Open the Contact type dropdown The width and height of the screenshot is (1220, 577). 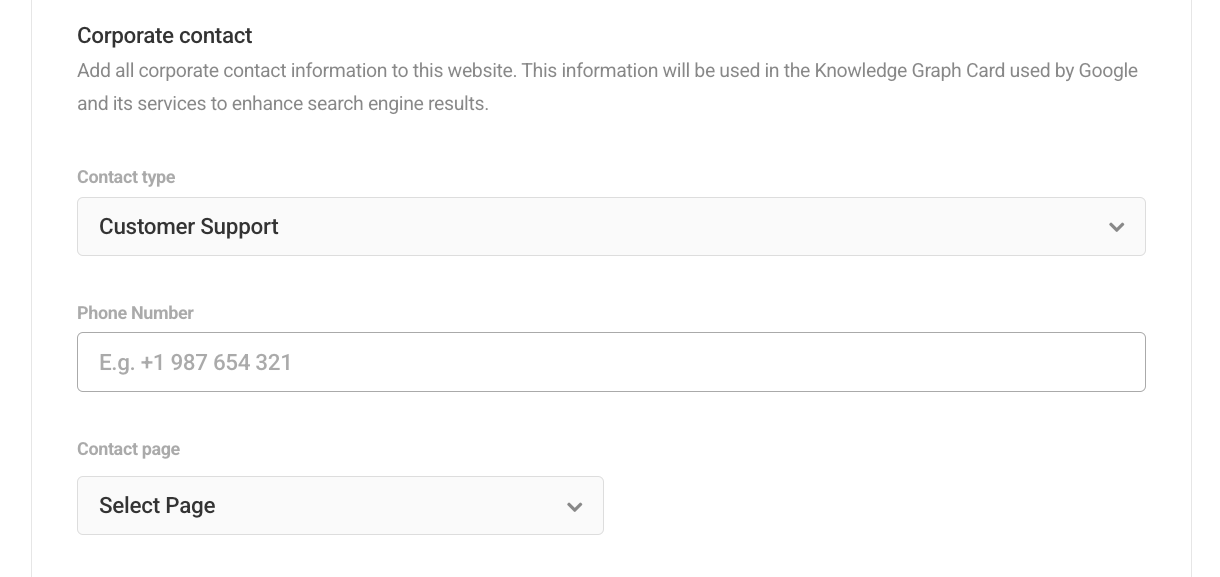point(610,227)
